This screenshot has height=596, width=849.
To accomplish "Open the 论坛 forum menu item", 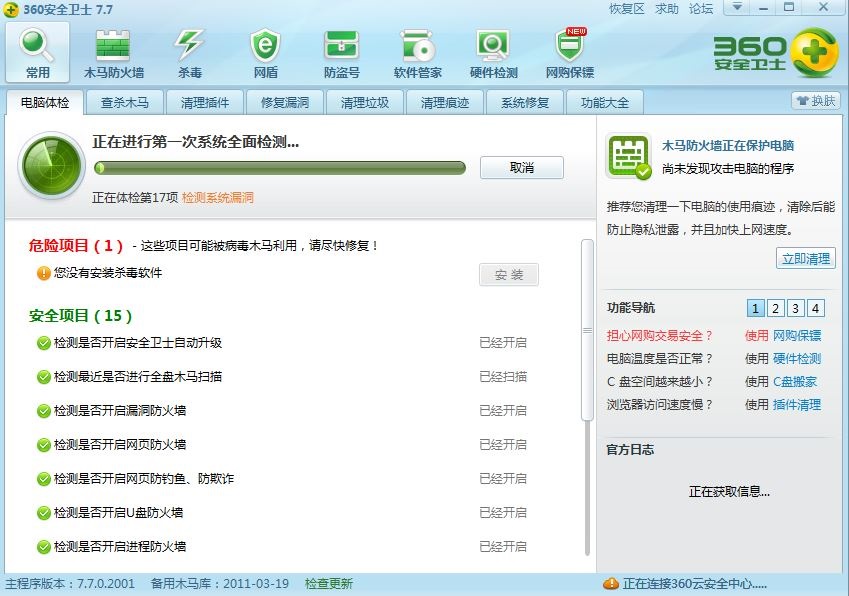I will [700, 8].
